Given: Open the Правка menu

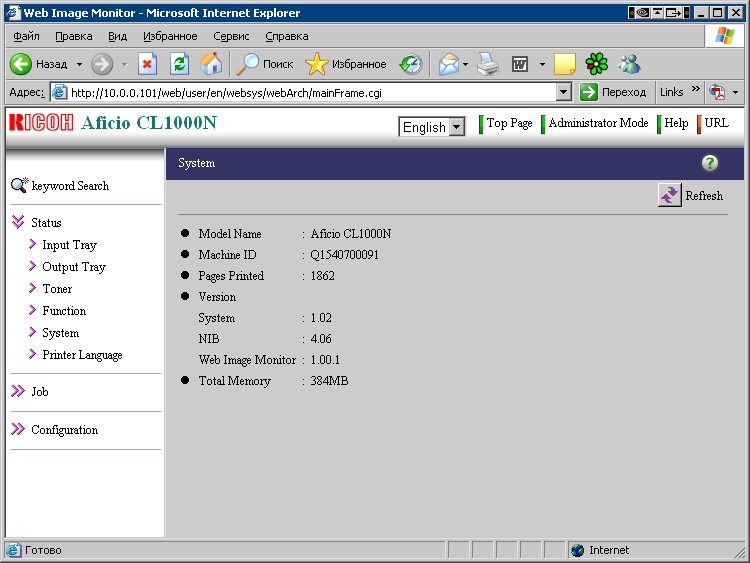Looking at the screenshot, I should click(74, 36).
